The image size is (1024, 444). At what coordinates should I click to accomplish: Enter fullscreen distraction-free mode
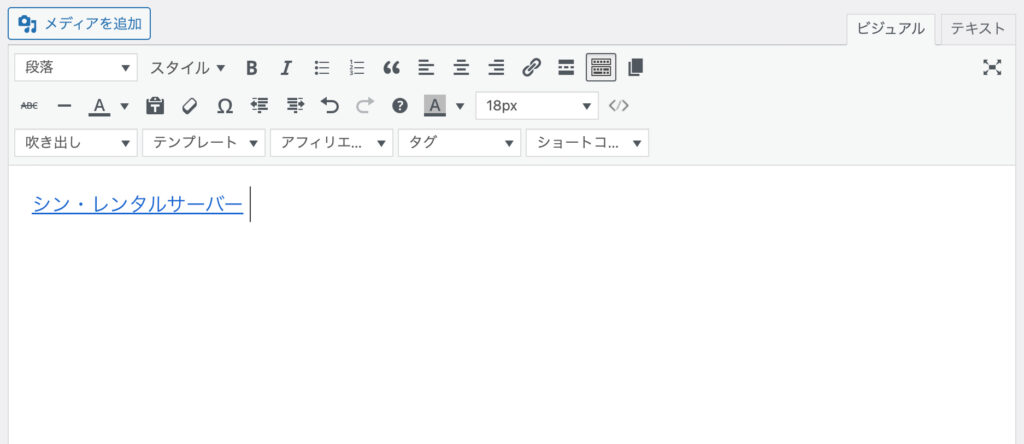(x=992, y=67)
